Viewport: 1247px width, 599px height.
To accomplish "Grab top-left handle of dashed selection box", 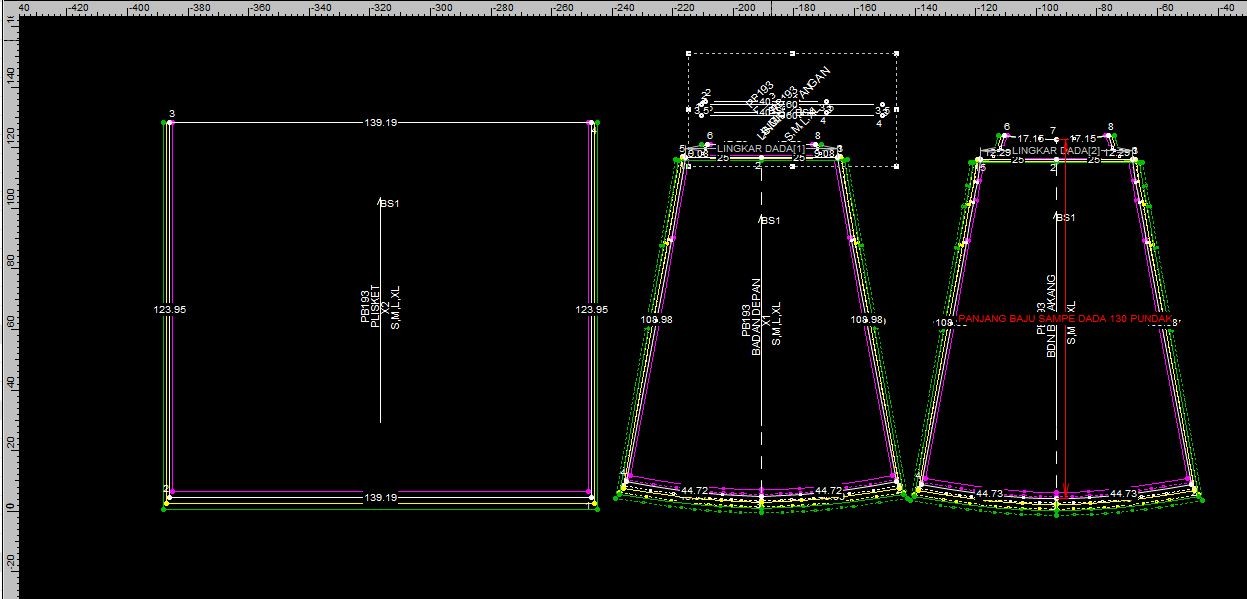I will tap(688, 54).
